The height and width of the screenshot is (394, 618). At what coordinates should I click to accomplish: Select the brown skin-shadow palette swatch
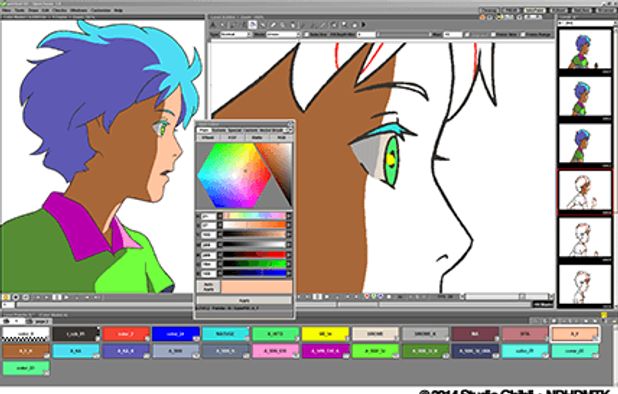[x=26, y=351]
